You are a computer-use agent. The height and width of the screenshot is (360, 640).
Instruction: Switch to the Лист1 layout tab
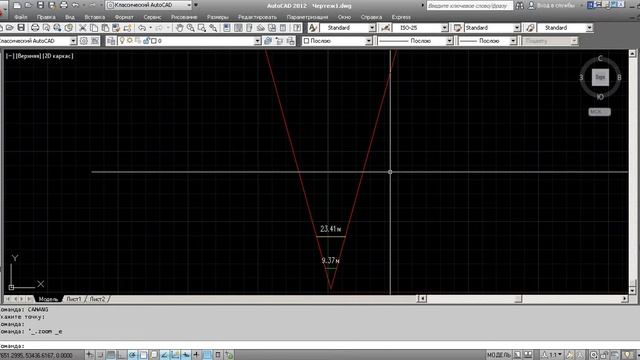74,299
